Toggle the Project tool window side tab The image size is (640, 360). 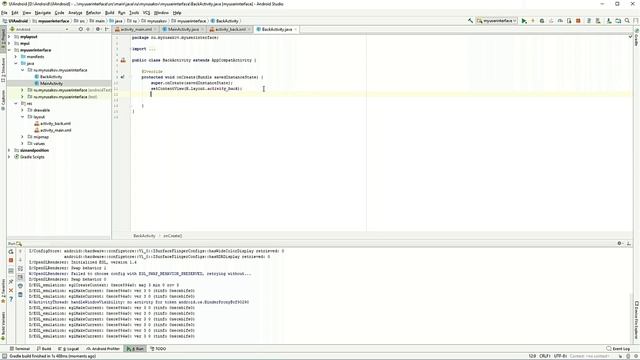(3, 40)
